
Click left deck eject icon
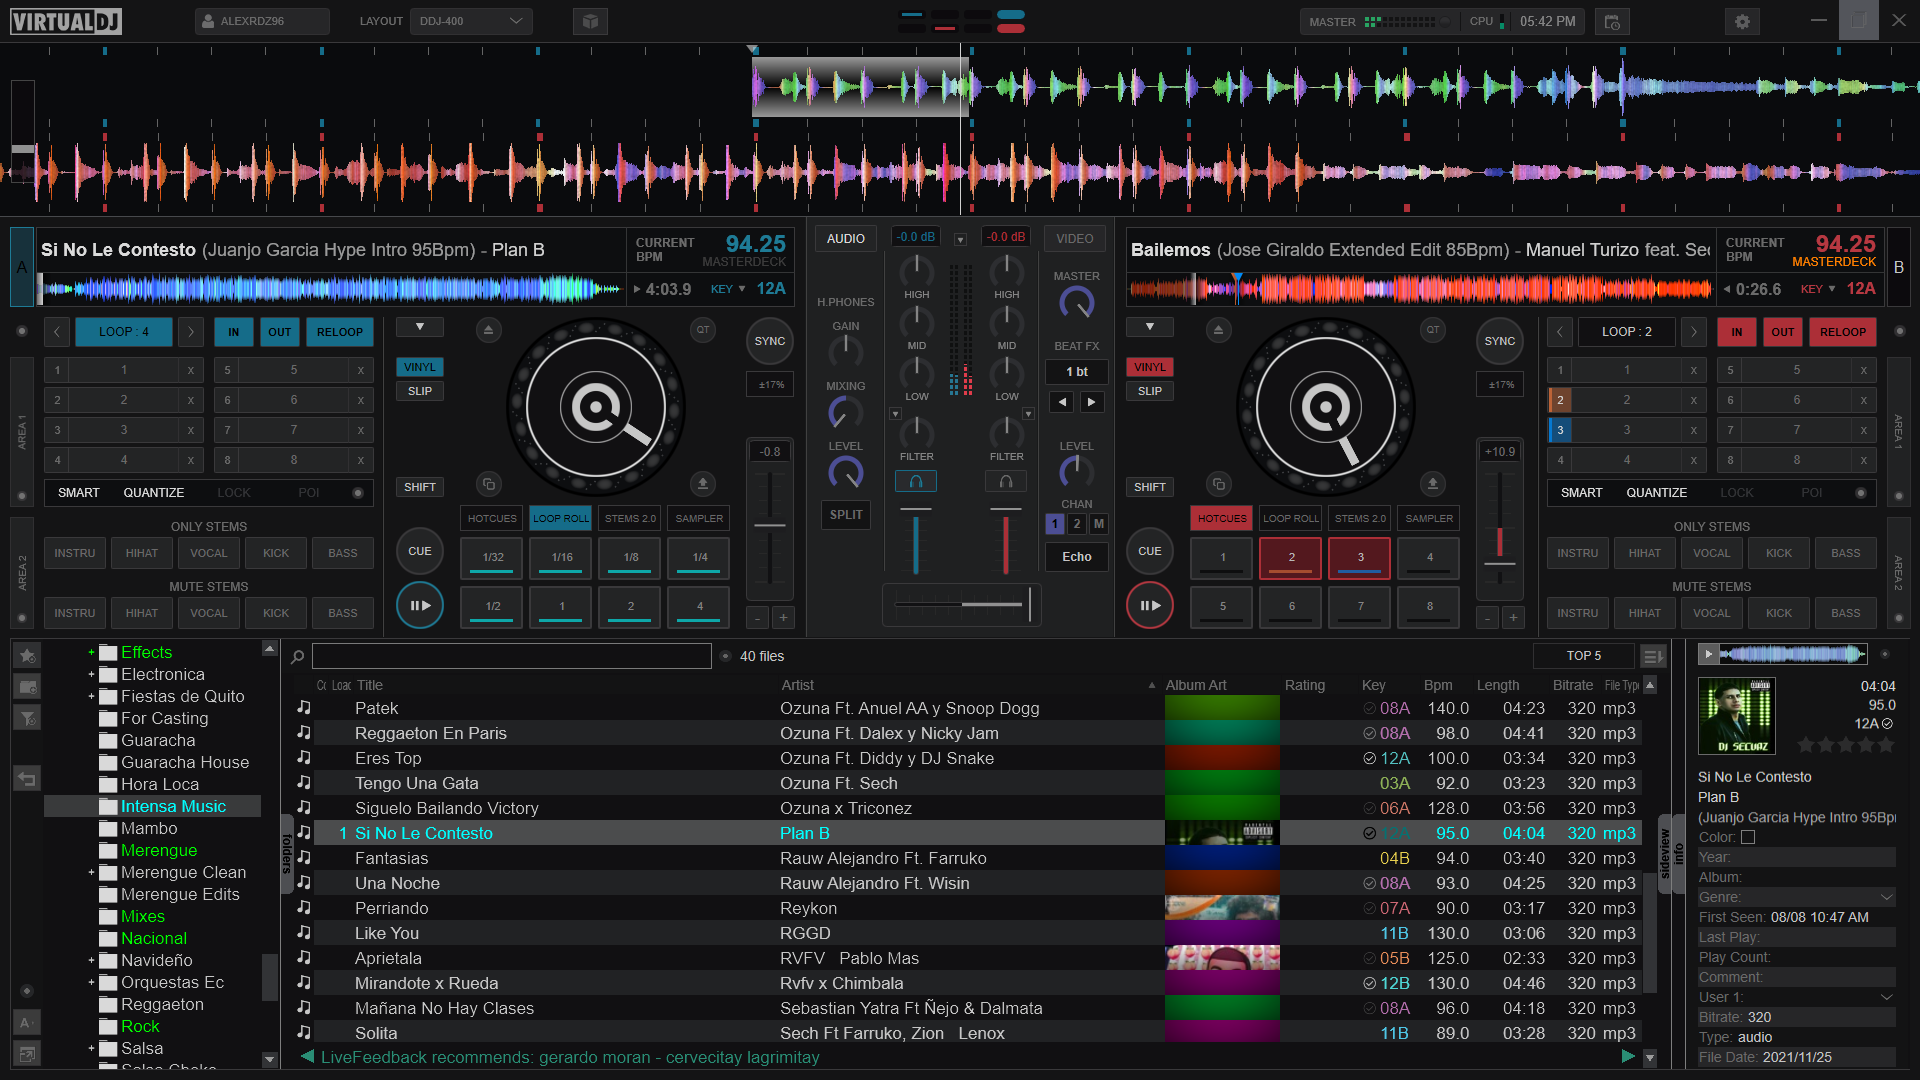(488, 330)
